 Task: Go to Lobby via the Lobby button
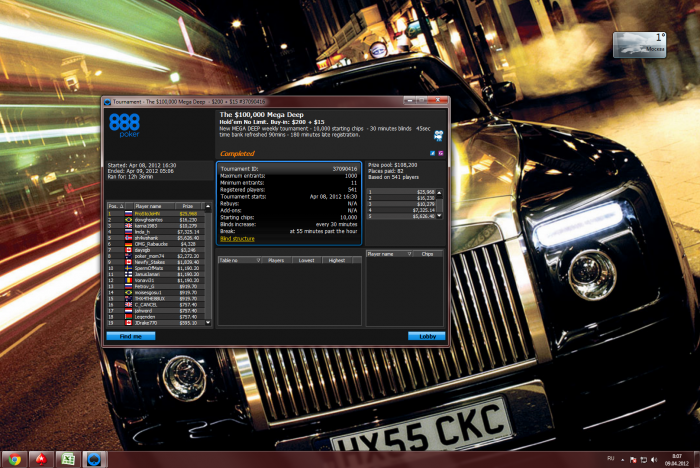[x=426, y=336]
